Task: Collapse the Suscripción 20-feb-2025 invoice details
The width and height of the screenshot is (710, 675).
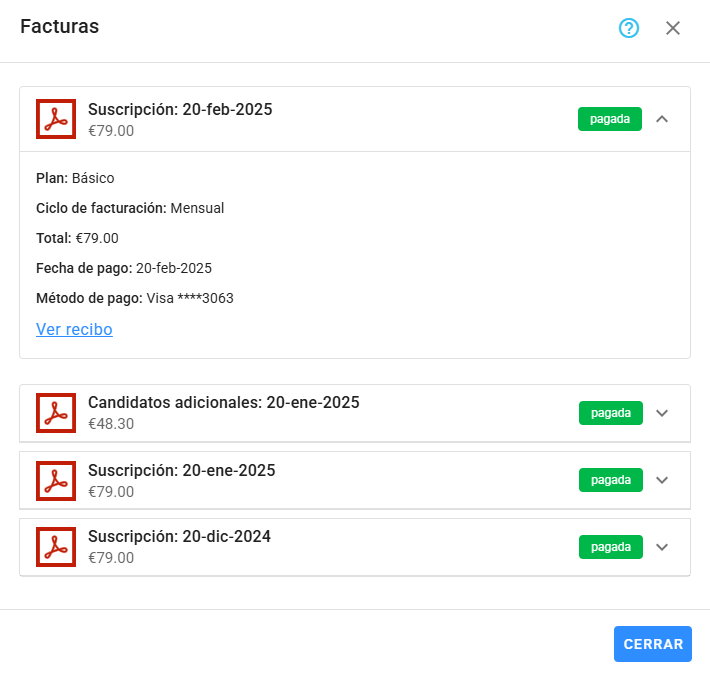Action: point(661,119)
